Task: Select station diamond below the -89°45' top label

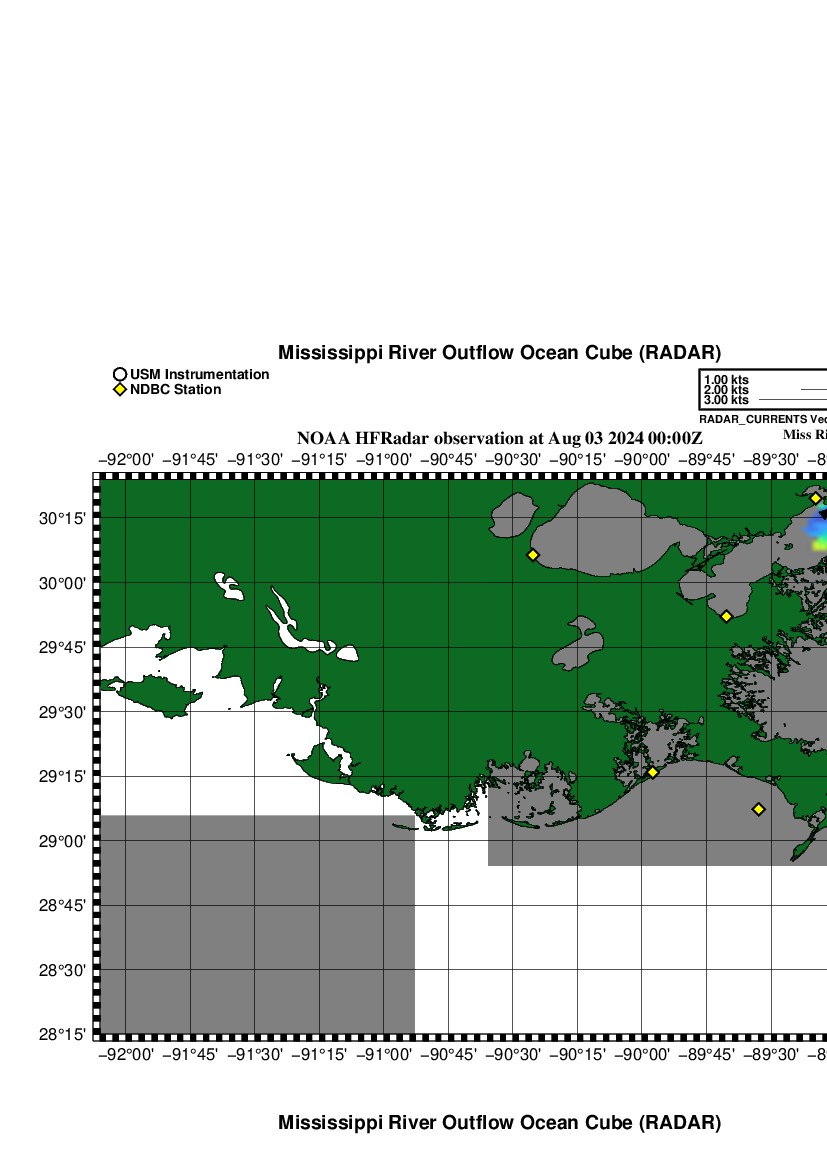Action: click(727, 616)
